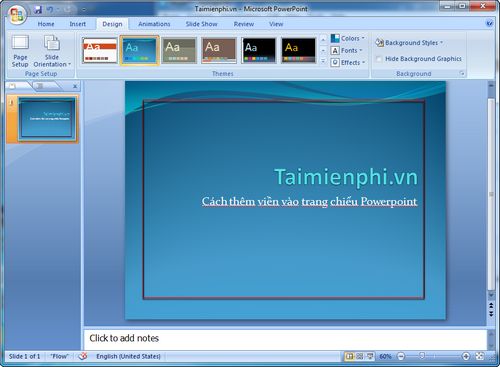Image resolution: width=500 pixels, height=367 pixels.
Task: Show the Slides tab in the left pane
Action: (x=13, y=86)
